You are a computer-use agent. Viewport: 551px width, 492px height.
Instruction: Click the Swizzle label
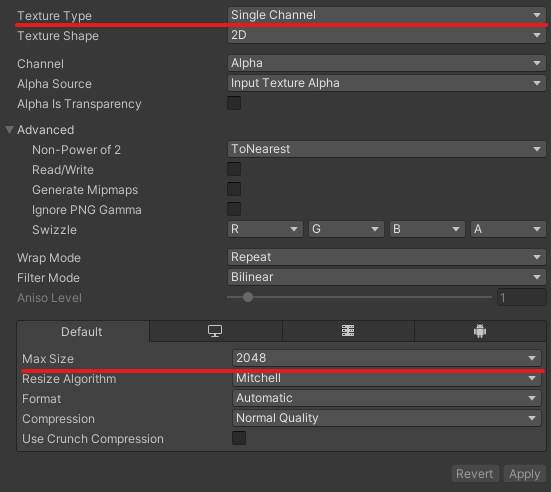[x=54, y=230]
